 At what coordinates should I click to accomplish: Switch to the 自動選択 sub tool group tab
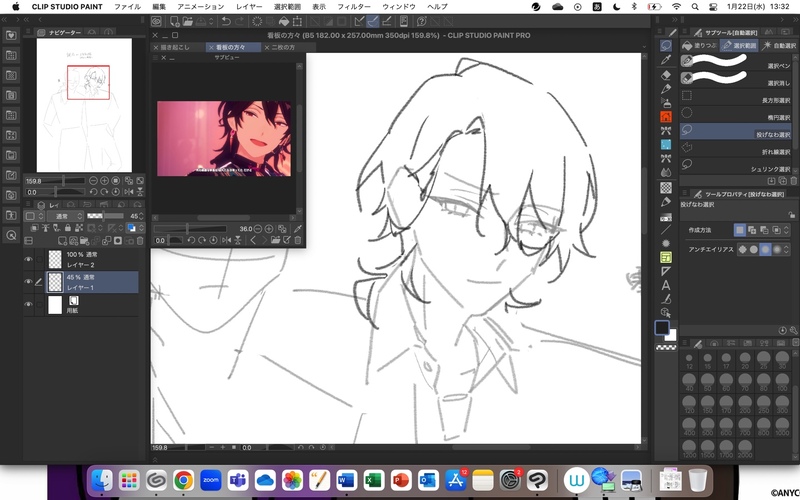[x=779, y=45]
